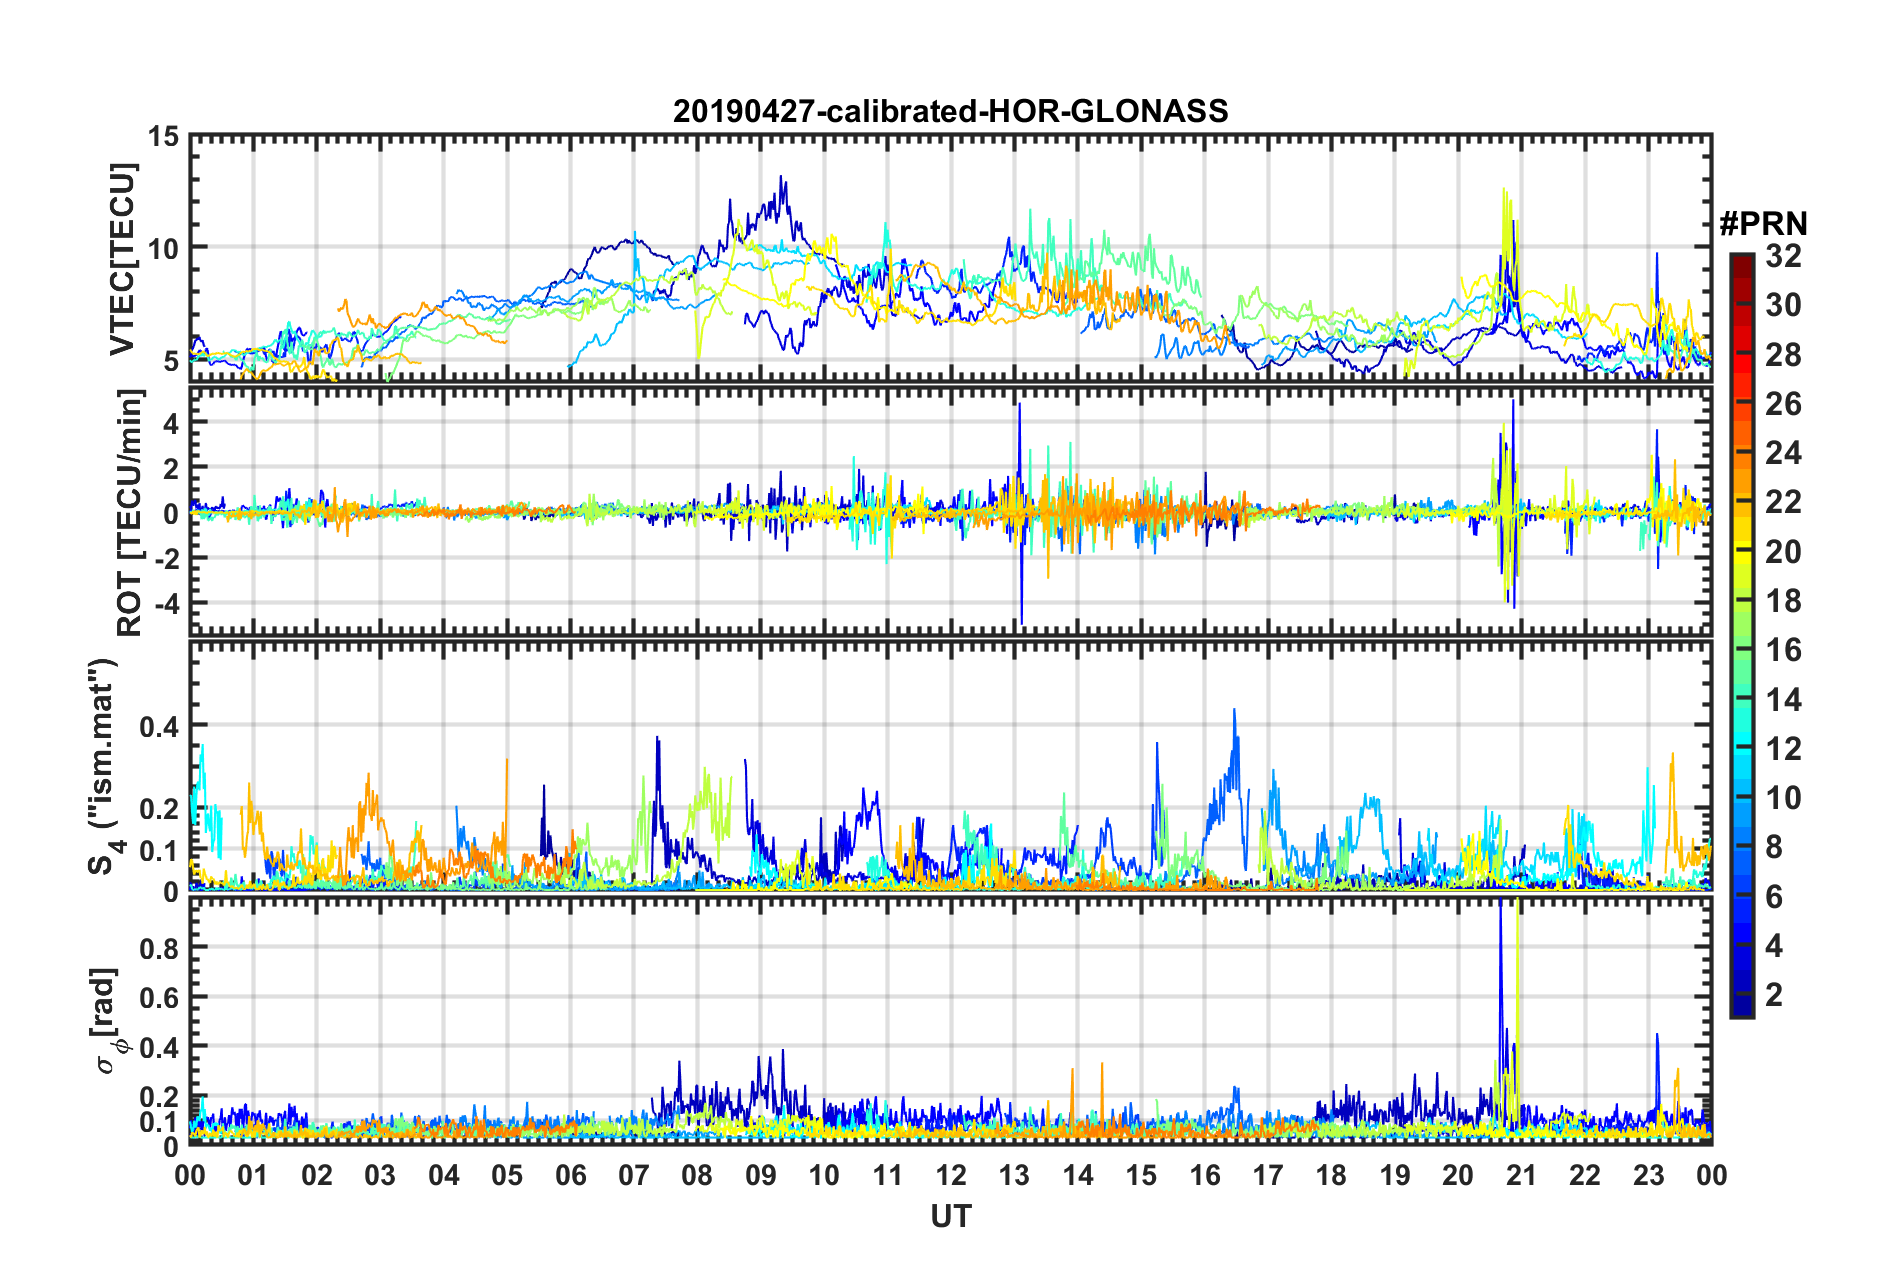This screenshot has width=1902, height=1272.
Task: Click the PRN colorbar strip
Action: coord(1741,635)
